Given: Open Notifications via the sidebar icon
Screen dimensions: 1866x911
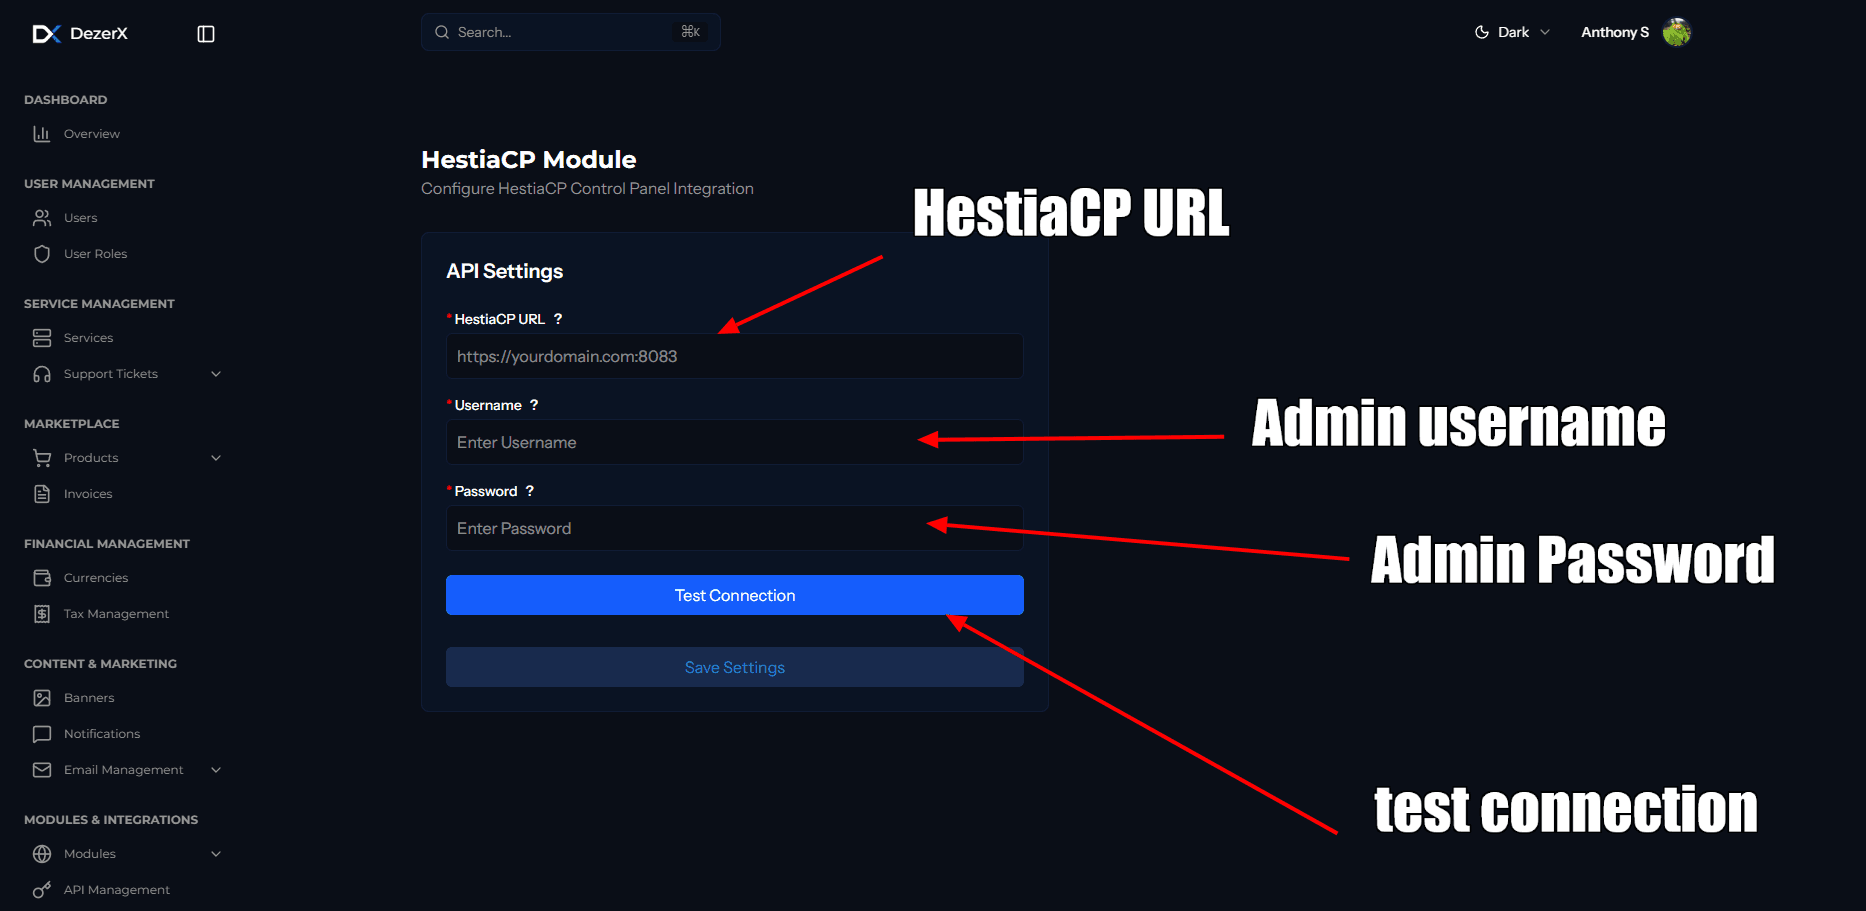Looking at the screenshot, I should pyautogui.click(x=42, y=733).
